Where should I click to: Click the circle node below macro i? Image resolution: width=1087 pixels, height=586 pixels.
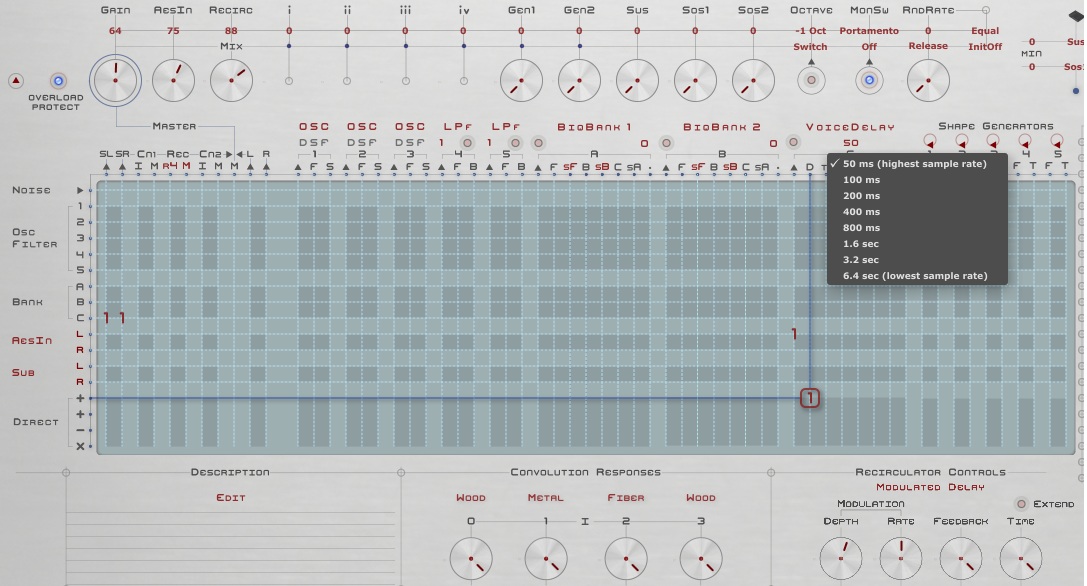coord(289,80)
